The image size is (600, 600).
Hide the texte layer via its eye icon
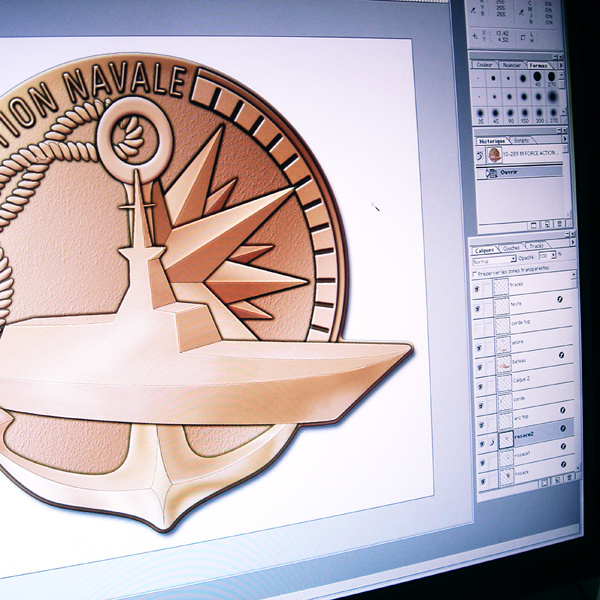pos(478,308)
